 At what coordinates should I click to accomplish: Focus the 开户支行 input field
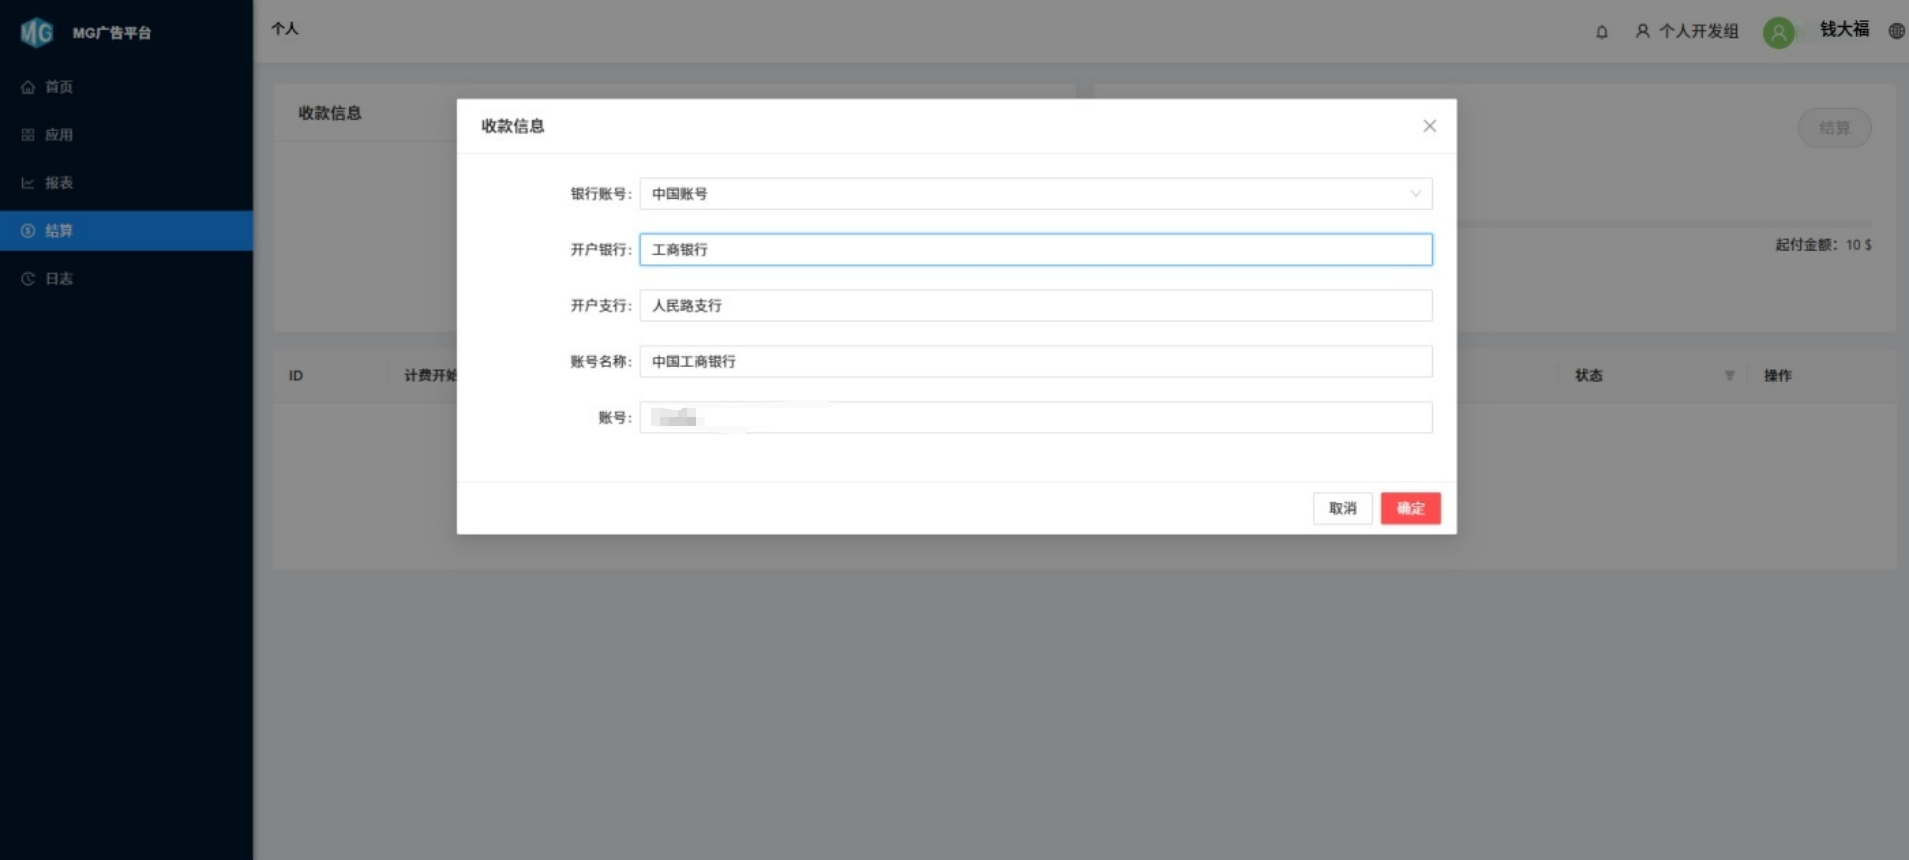[1035, 306]
